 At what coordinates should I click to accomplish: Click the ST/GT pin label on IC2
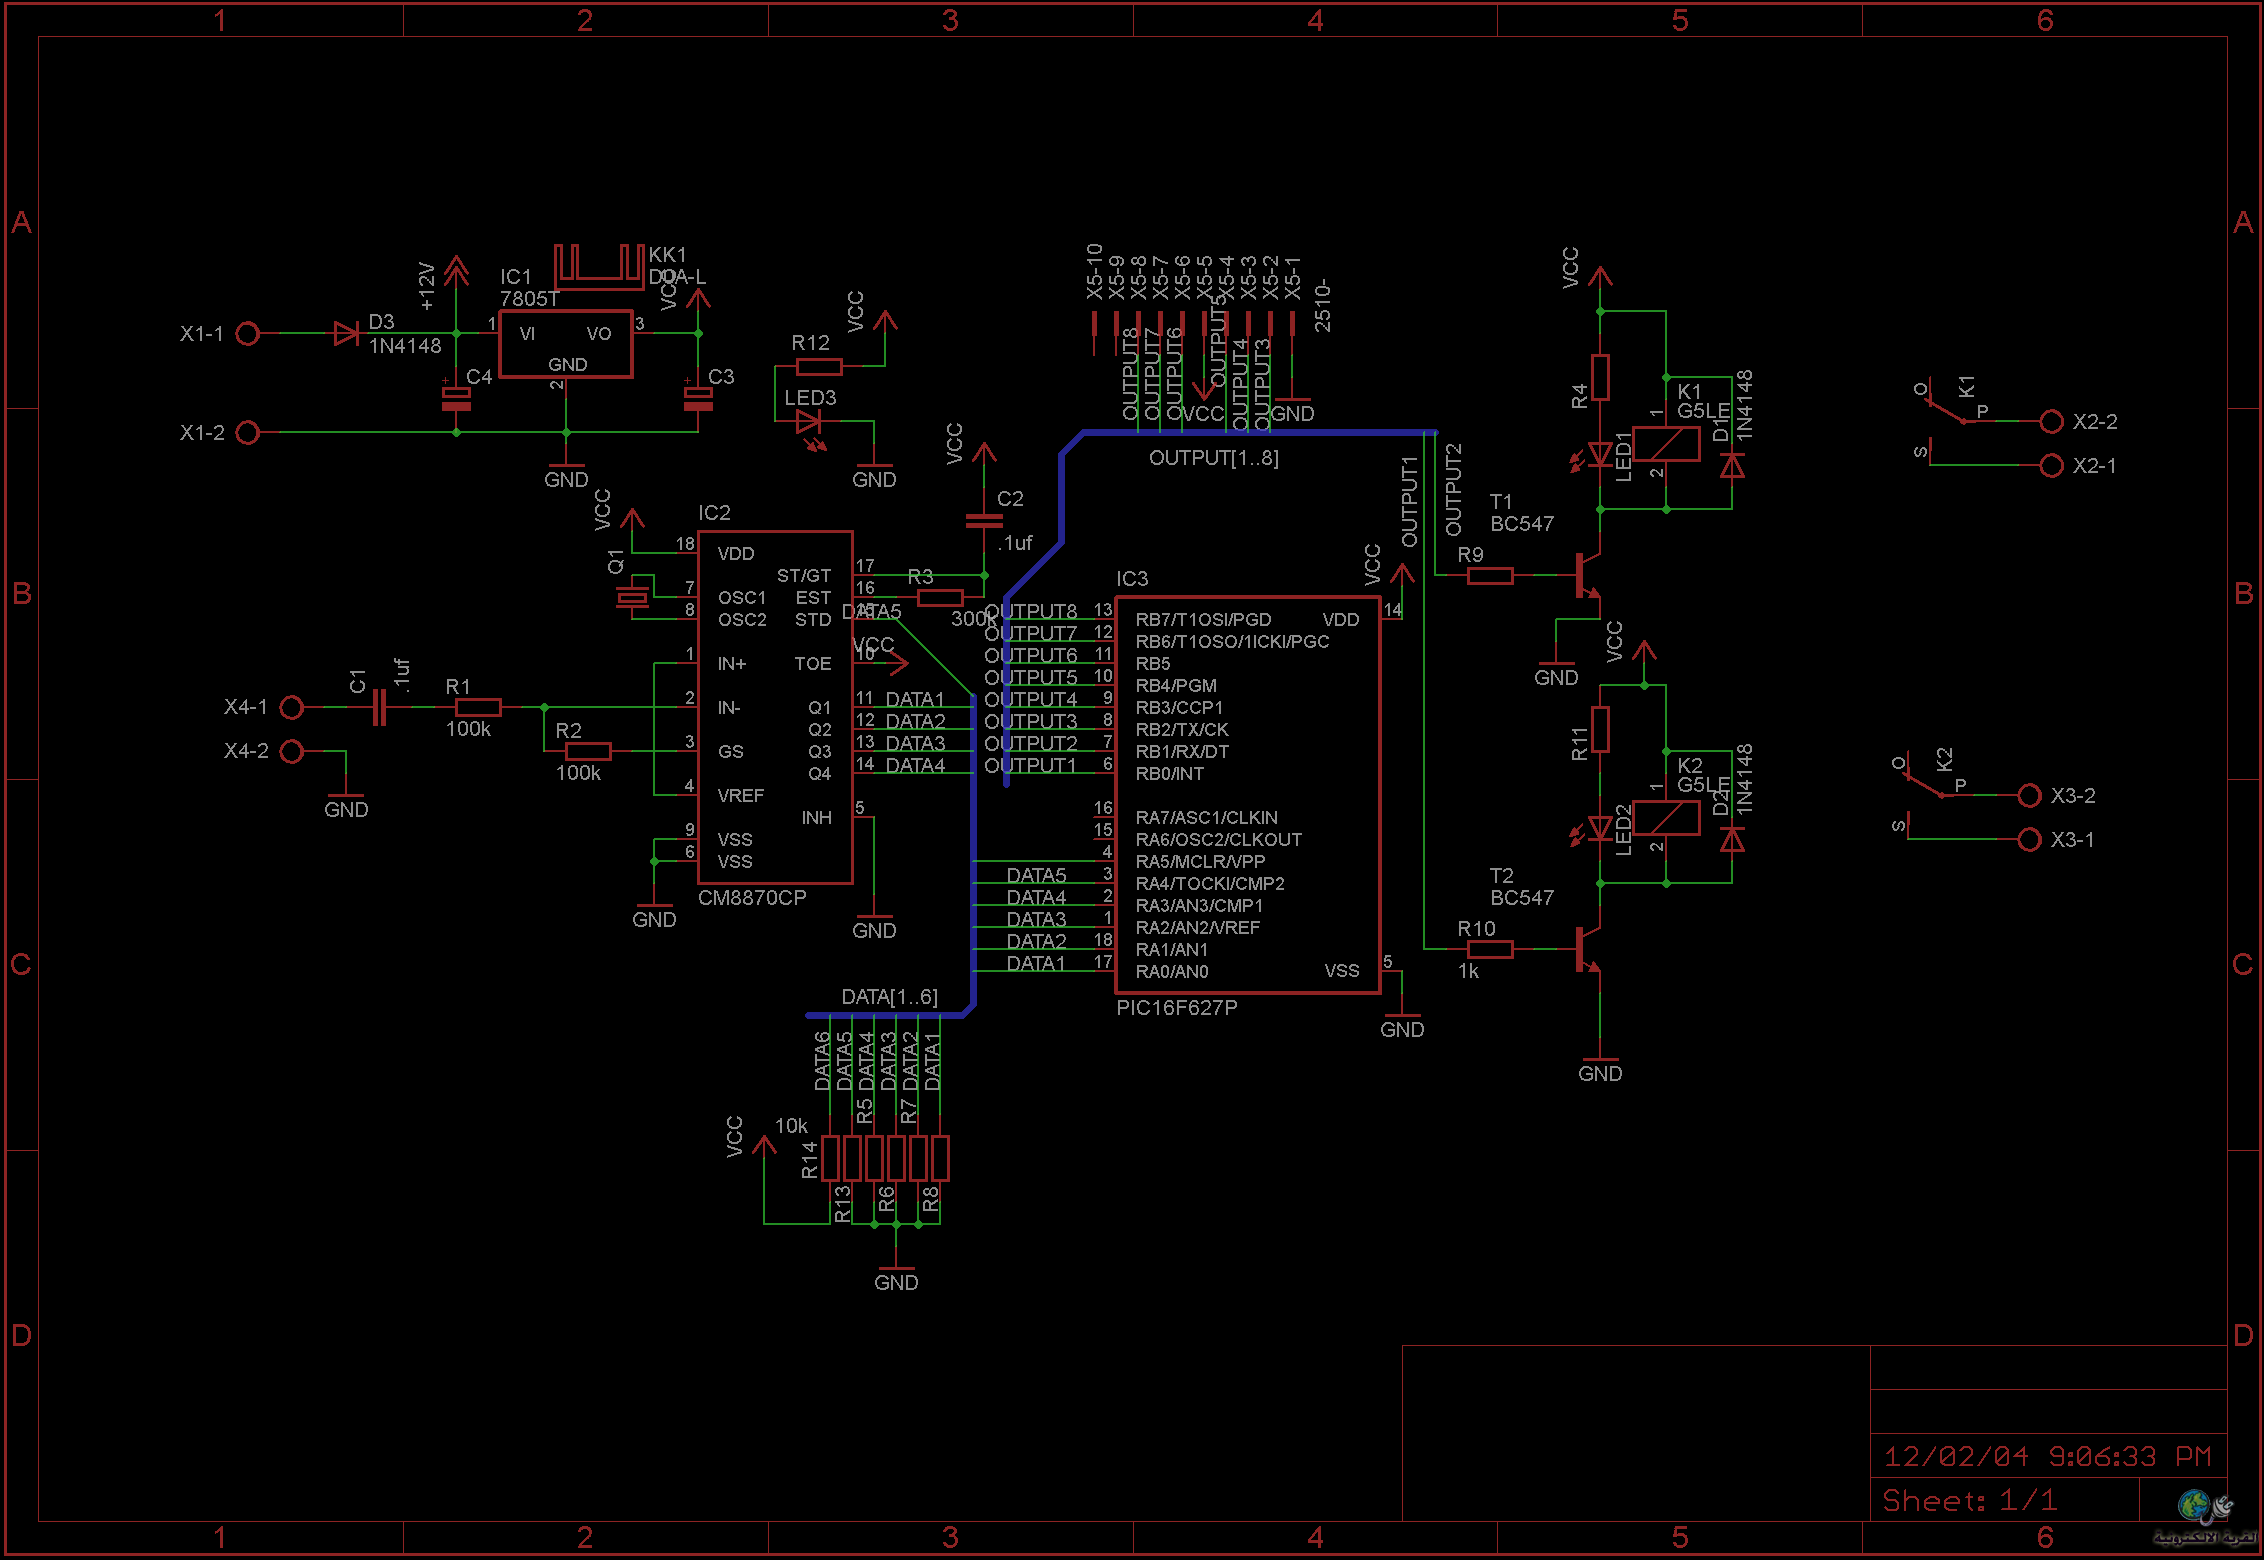804,576
